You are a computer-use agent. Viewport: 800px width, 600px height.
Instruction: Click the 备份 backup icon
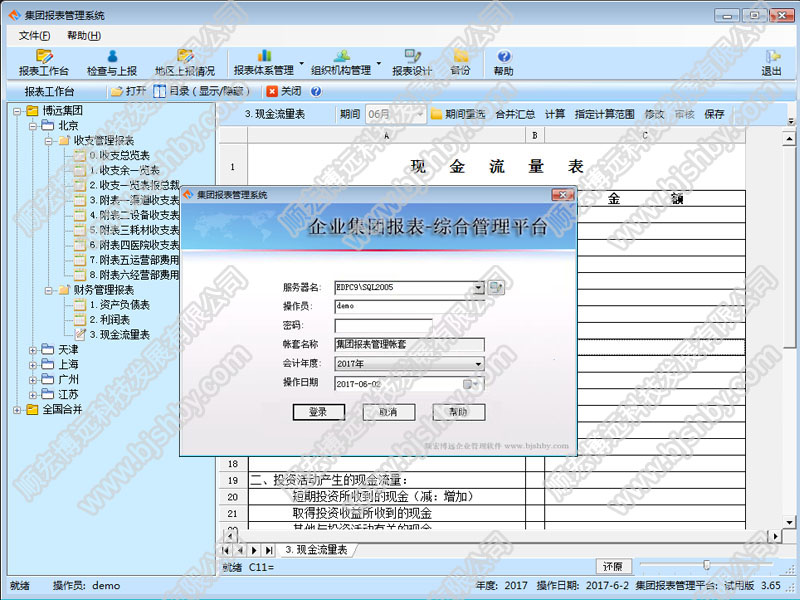pyautogui.click(x=461, y=63)
